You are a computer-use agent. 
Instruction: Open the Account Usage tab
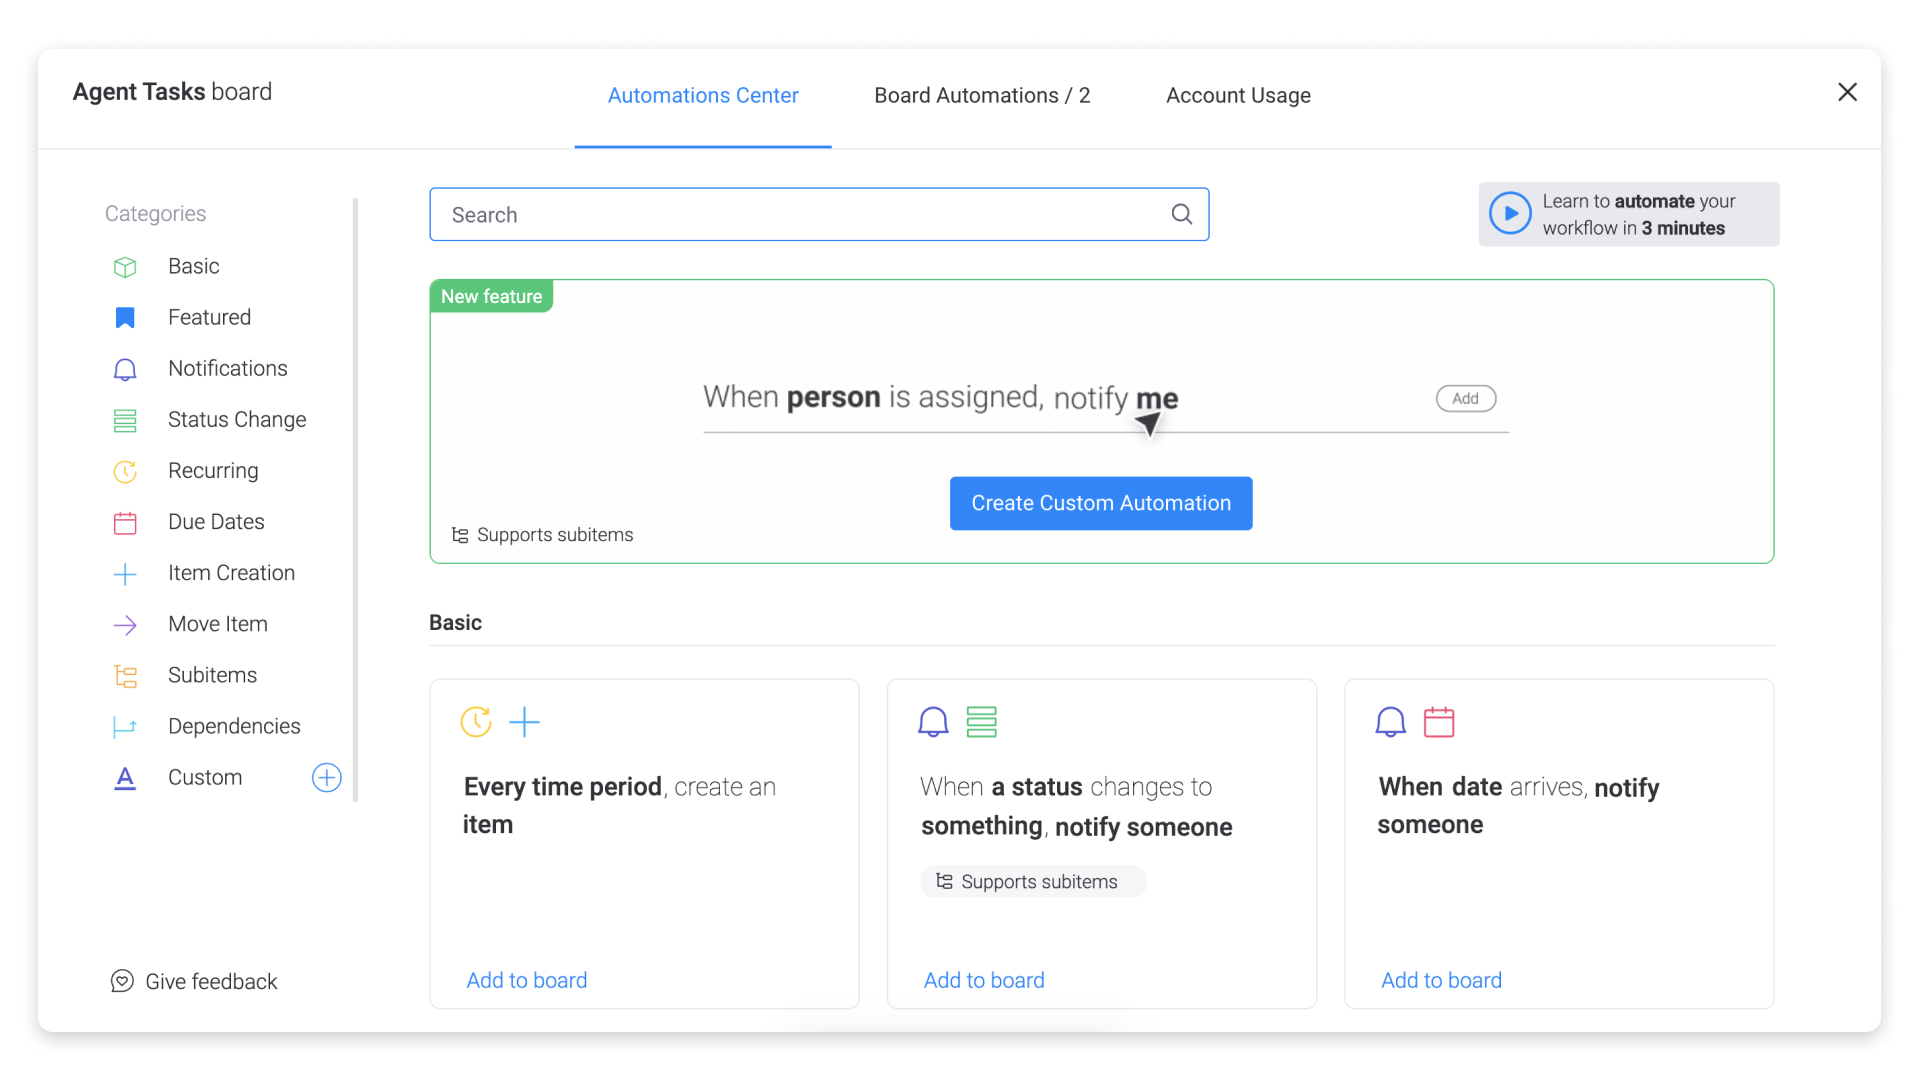1238,96
